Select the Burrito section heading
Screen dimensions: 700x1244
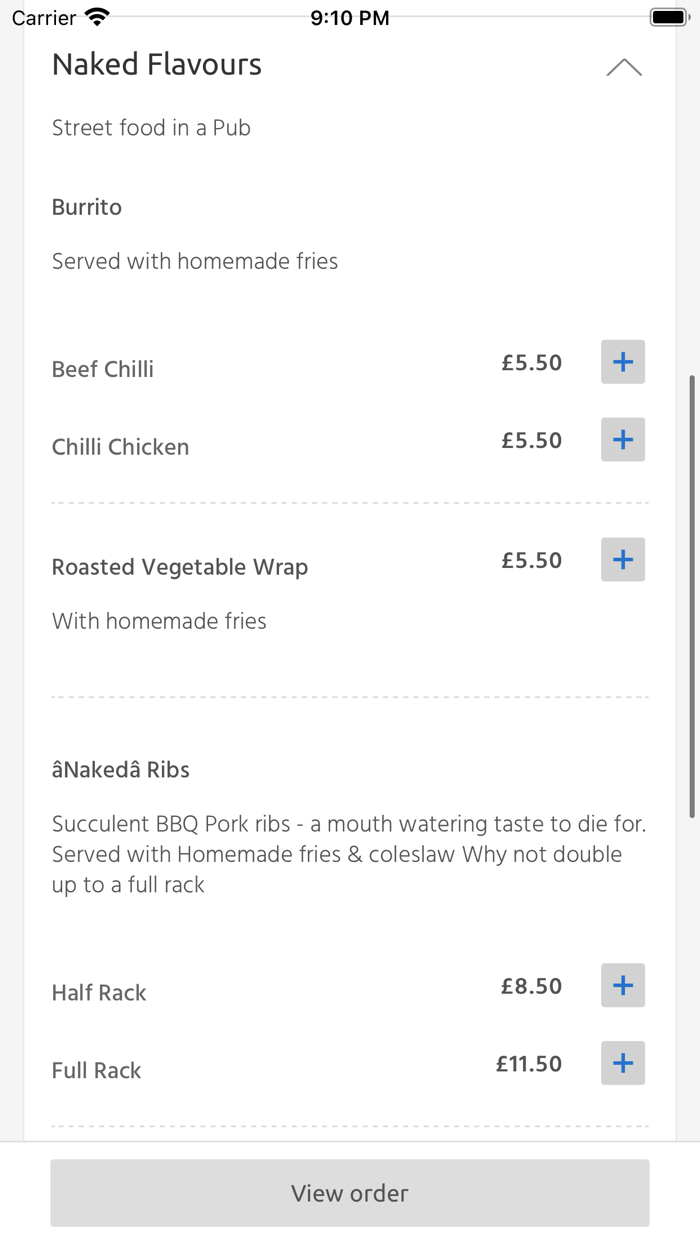(x=86, y=207)
